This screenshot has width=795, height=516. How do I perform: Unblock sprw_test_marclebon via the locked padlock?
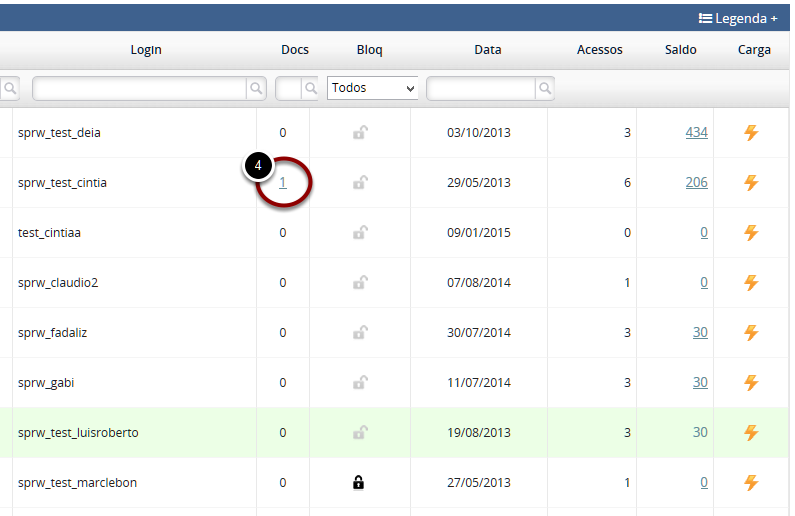click(359, 483)
